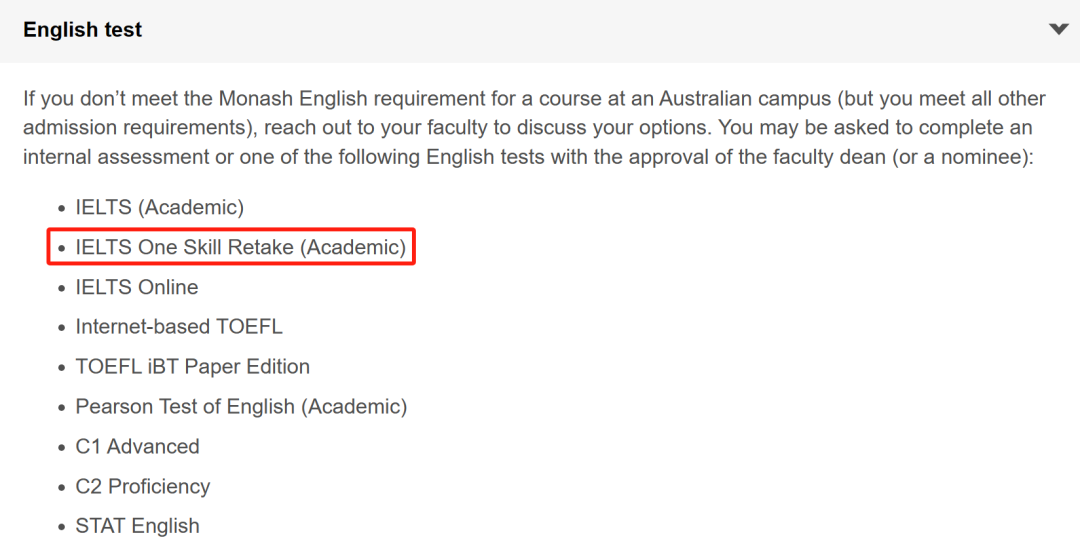Click the phrase "Monash English requirement"
This screenshot has height=542, width=1080.
click(352, 98)
